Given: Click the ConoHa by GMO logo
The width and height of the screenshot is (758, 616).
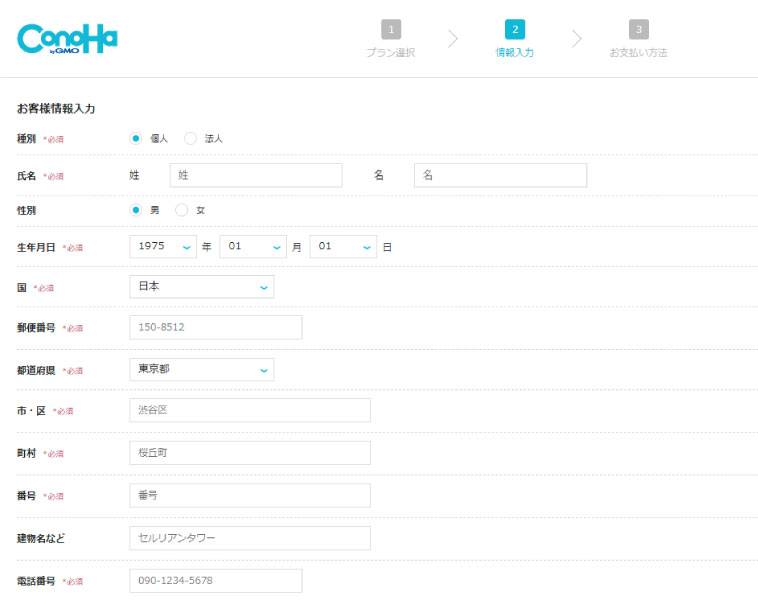Looking at the screenshot, I should coord(67,38).
